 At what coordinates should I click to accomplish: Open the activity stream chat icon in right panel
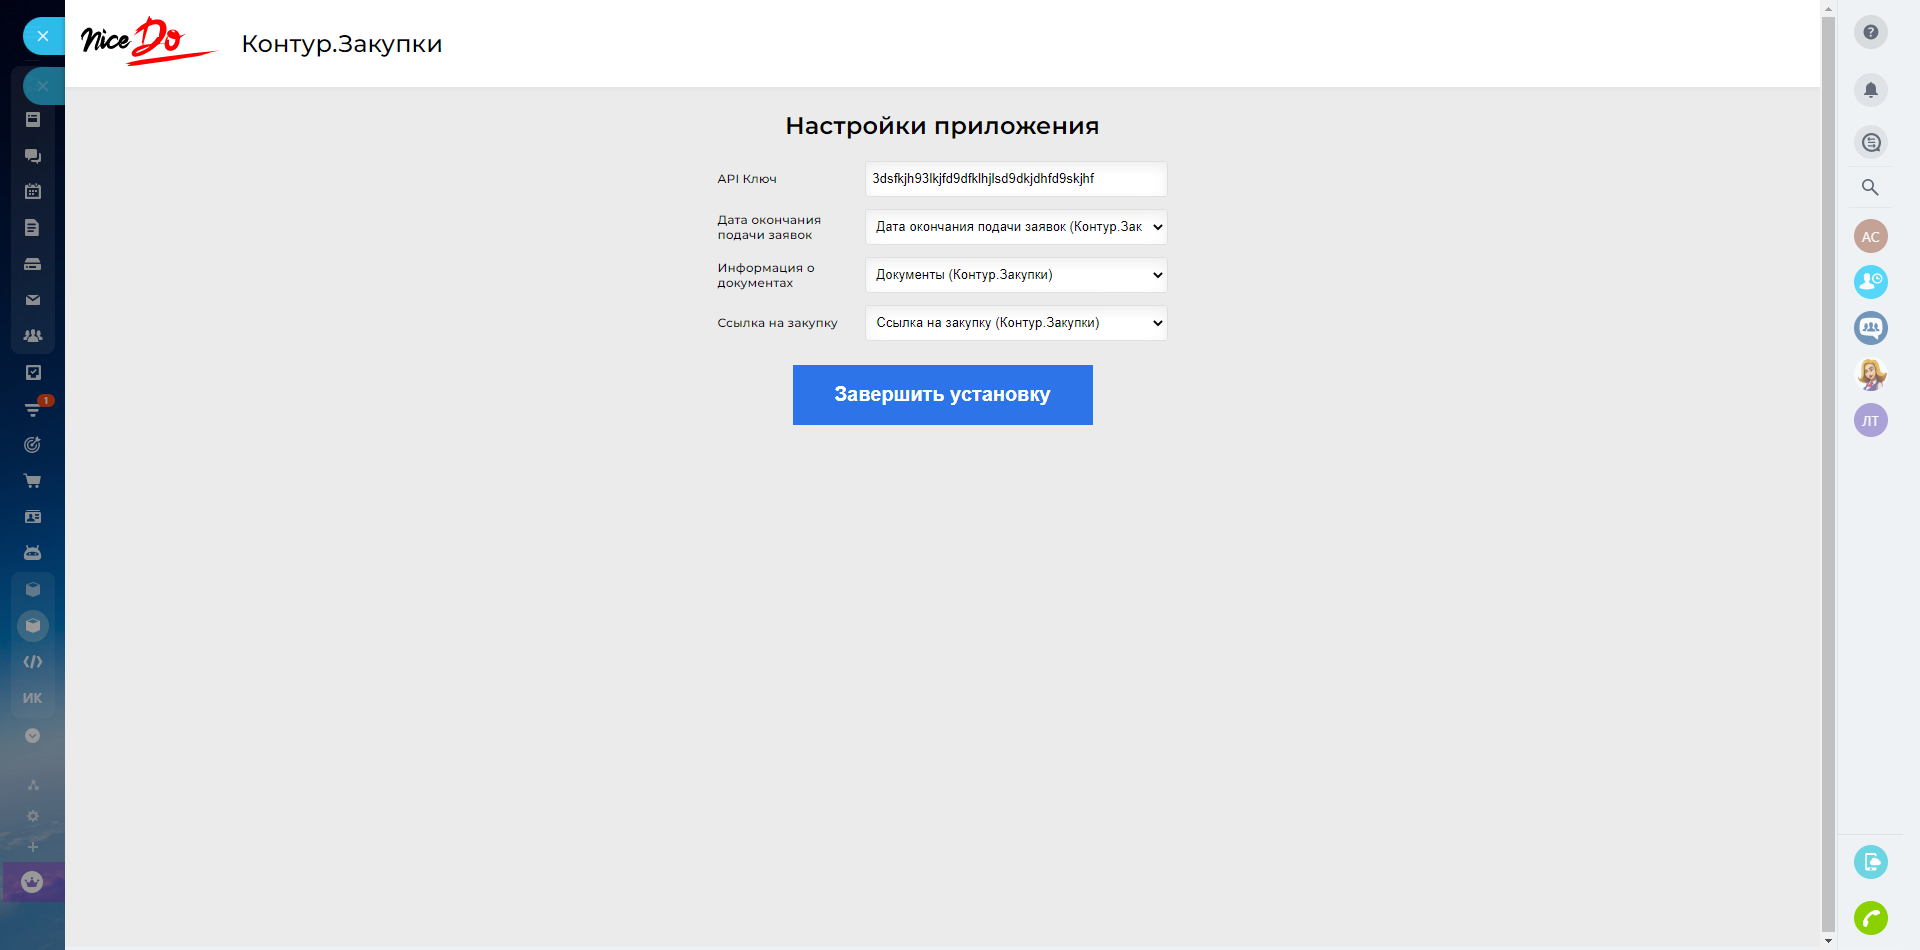pos(1871,142)
